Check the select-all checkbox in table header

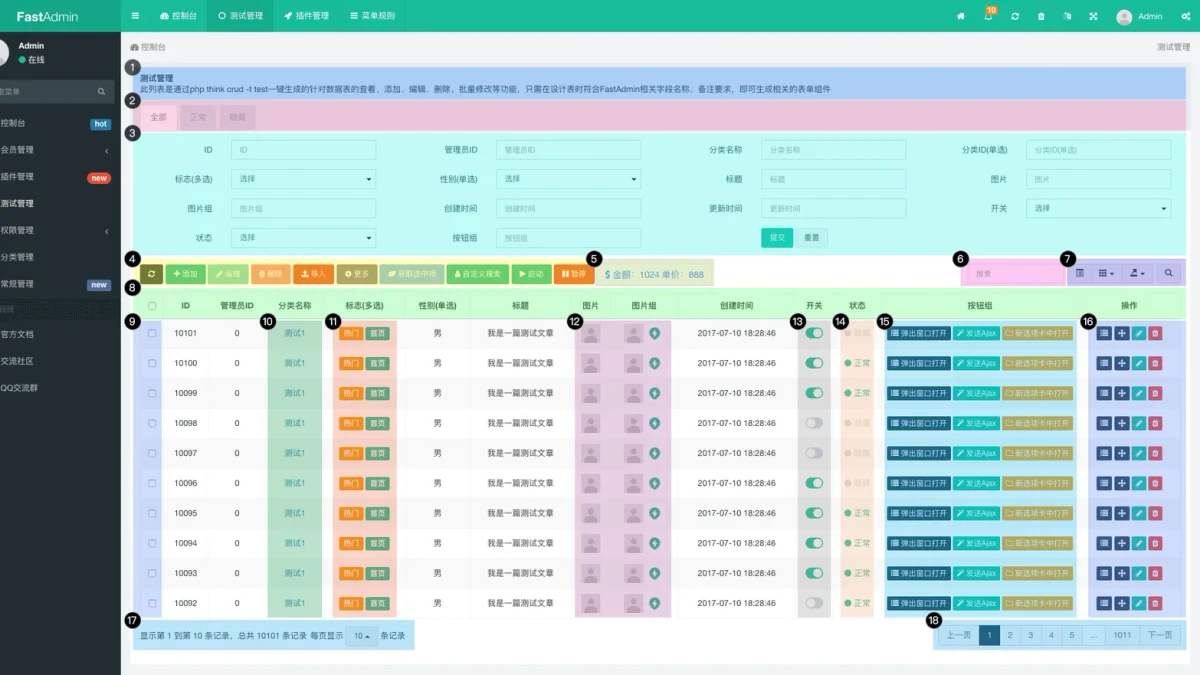pos(152,306)
